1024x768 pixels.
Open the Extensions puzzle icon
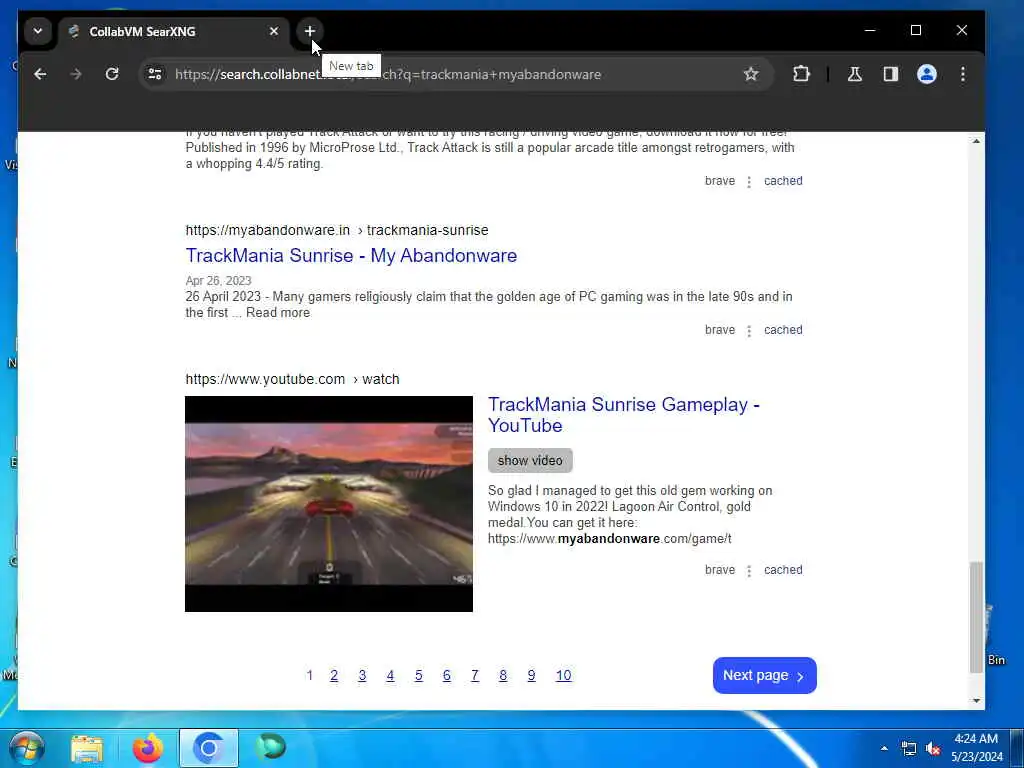pos(801,74)
